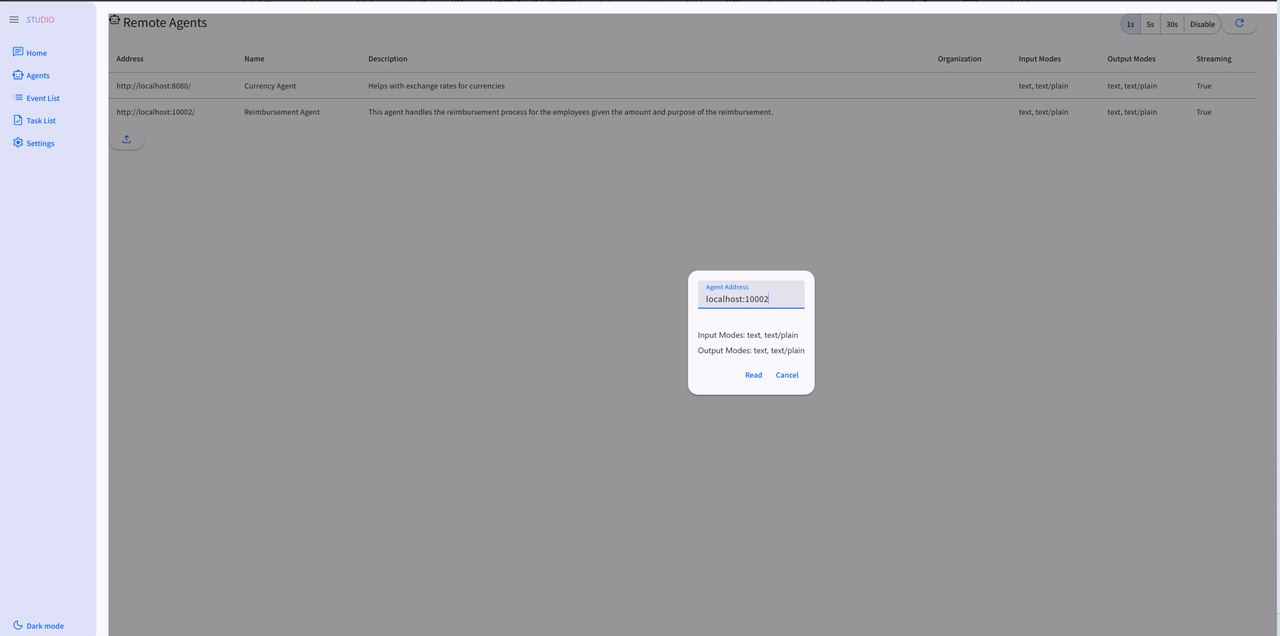1280x636 pixels.
Task: Click the Agent Address input field
Action: pos(751,298)
